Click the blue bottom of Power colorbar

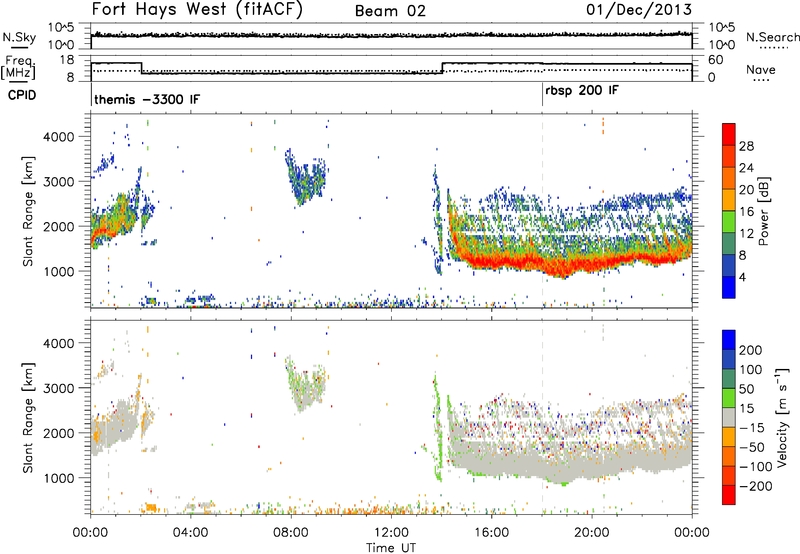[x=729, y=287]
